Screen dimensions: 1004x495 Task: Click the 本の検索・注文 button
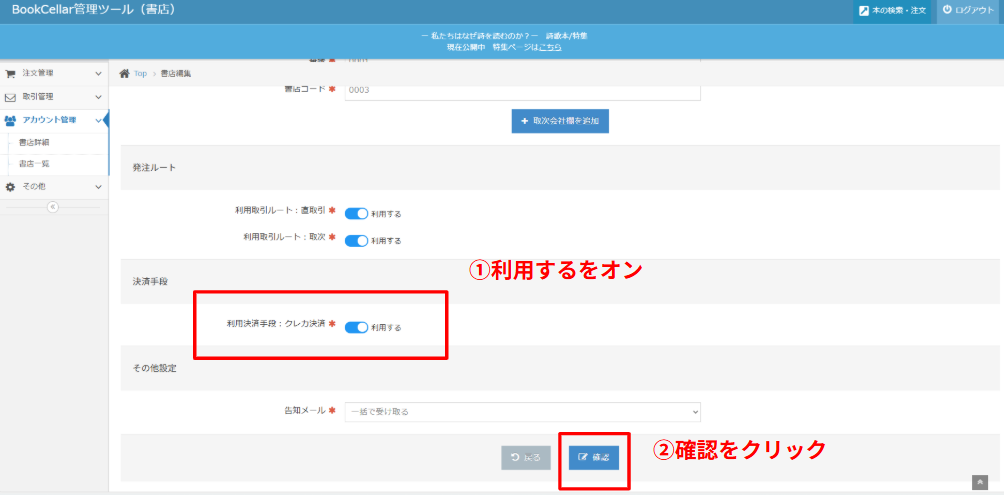pyautogui.click(x=892, y=11)
